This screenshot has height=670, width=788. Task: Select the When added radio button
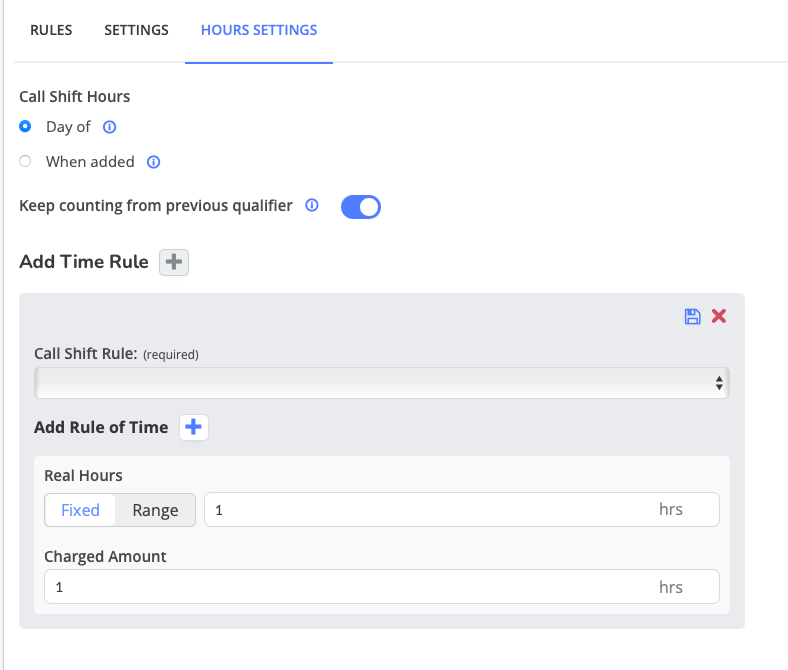pos(25,161)
